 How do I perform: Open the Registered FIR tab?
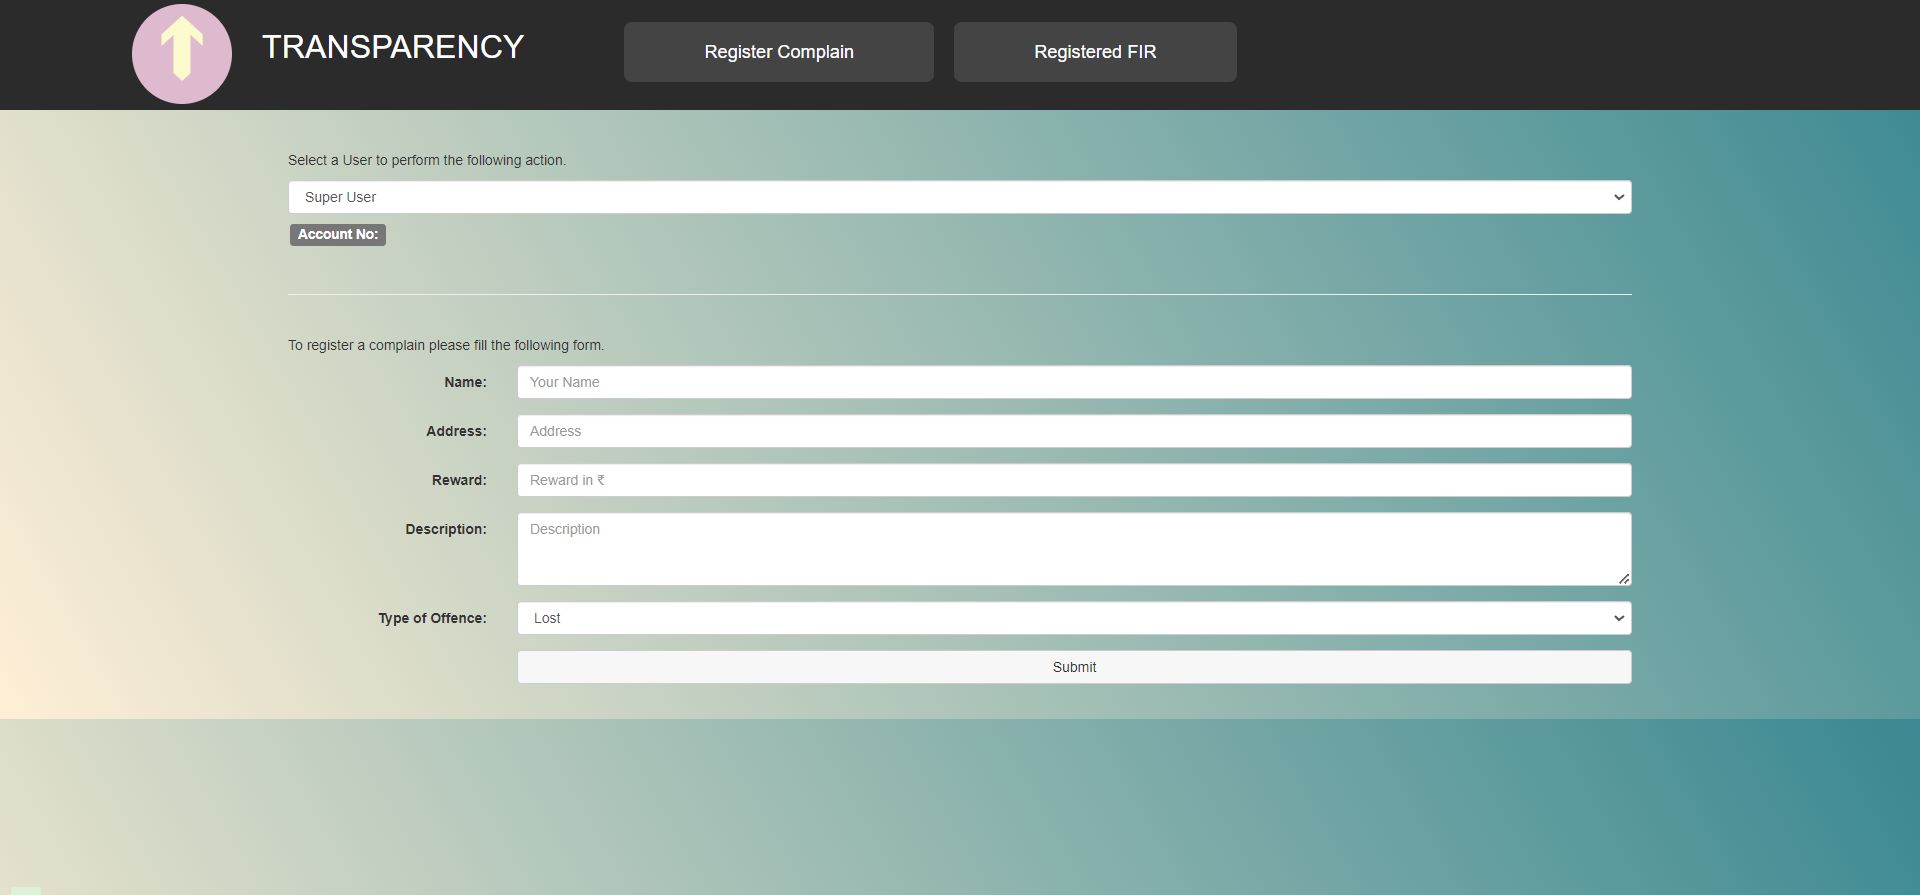pyautogui.click(x=1095, y=52)
